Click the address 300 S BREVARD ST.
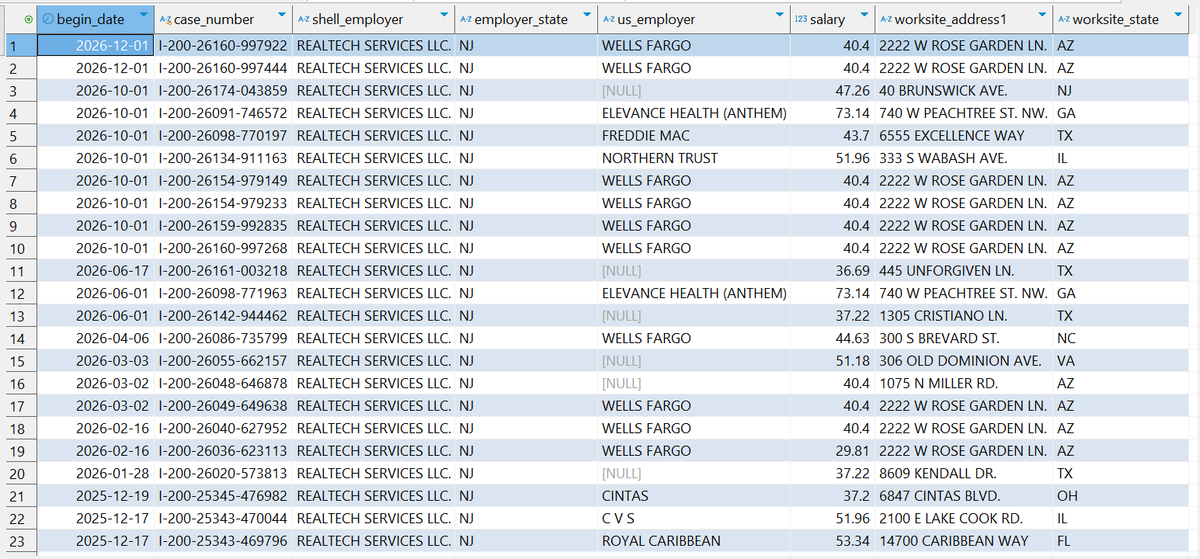1200x559 pixels. 939,338
